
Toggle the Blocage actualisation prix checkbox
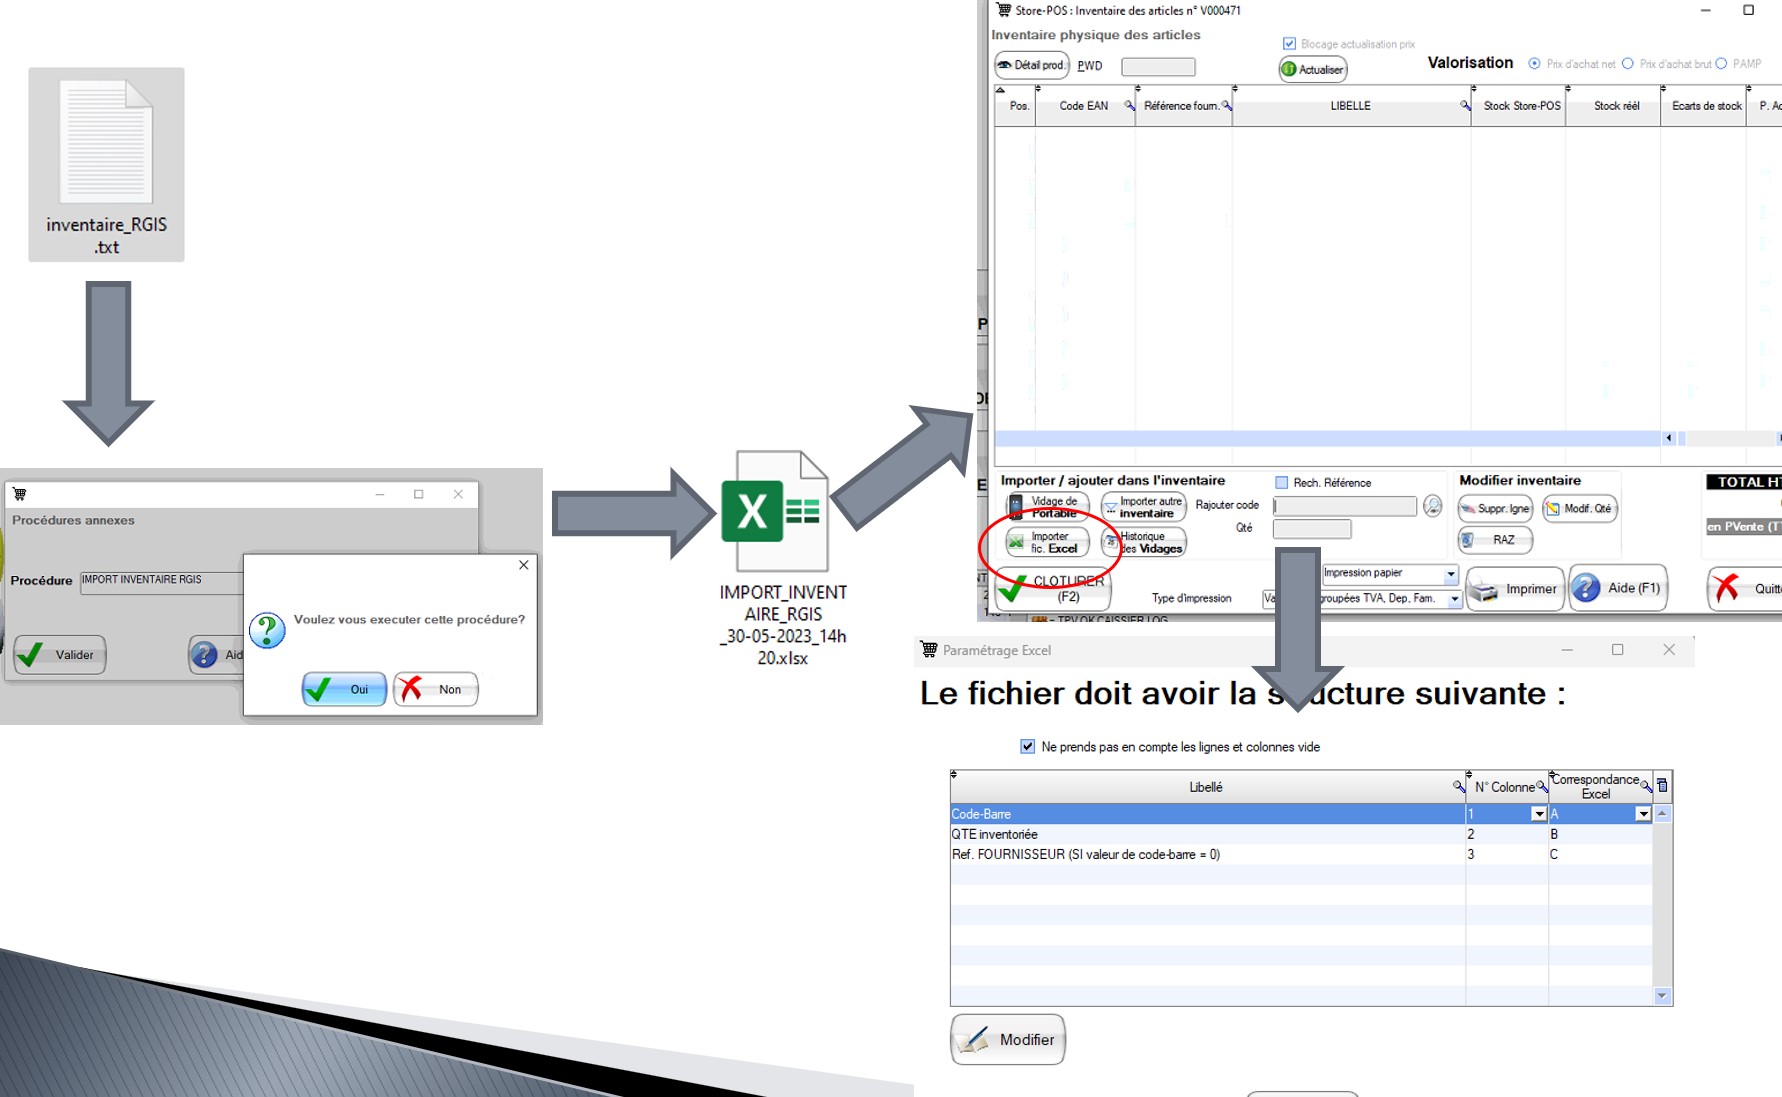(1289, 44)
